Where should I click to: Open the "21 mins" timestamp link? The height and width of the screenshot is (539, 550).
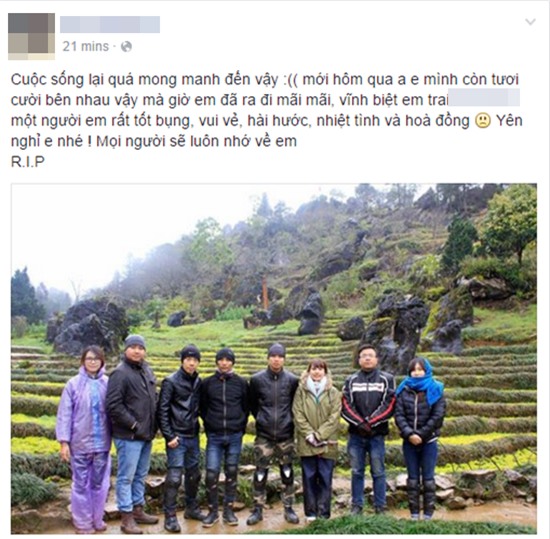click(86, 46)
